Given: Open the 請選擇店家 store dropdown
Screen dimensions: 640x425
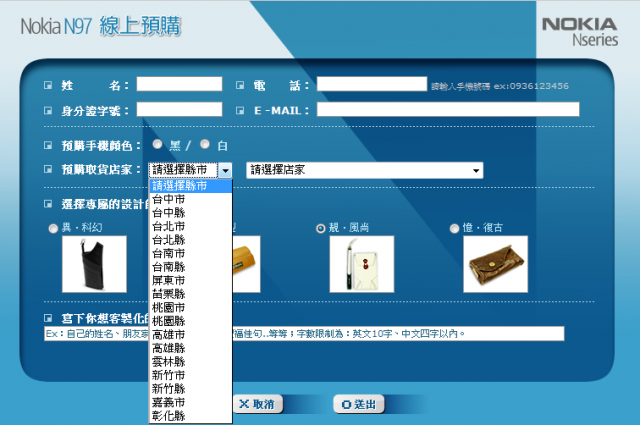Looking at the screenshot, I should [x=364, y=170].
